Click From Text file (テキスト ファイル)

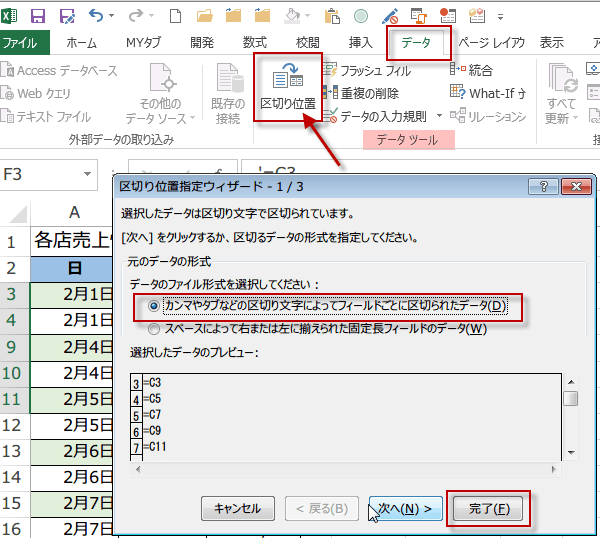46,116
